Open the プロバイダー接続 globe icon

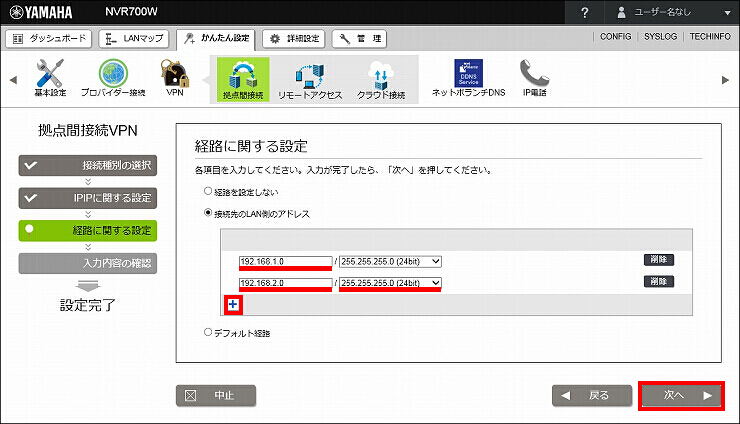(113, 77)
